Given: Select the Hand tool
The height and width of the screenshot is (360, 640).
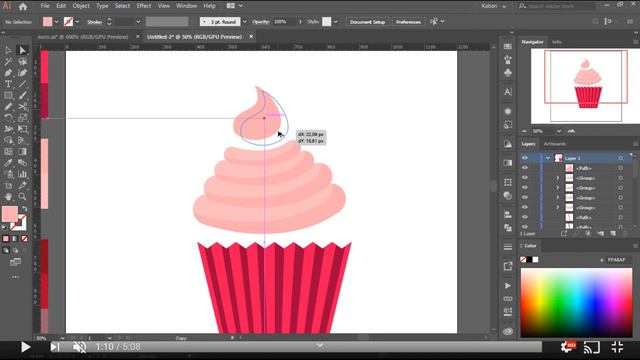Looking at the screenshot, I should click(8, 197).
